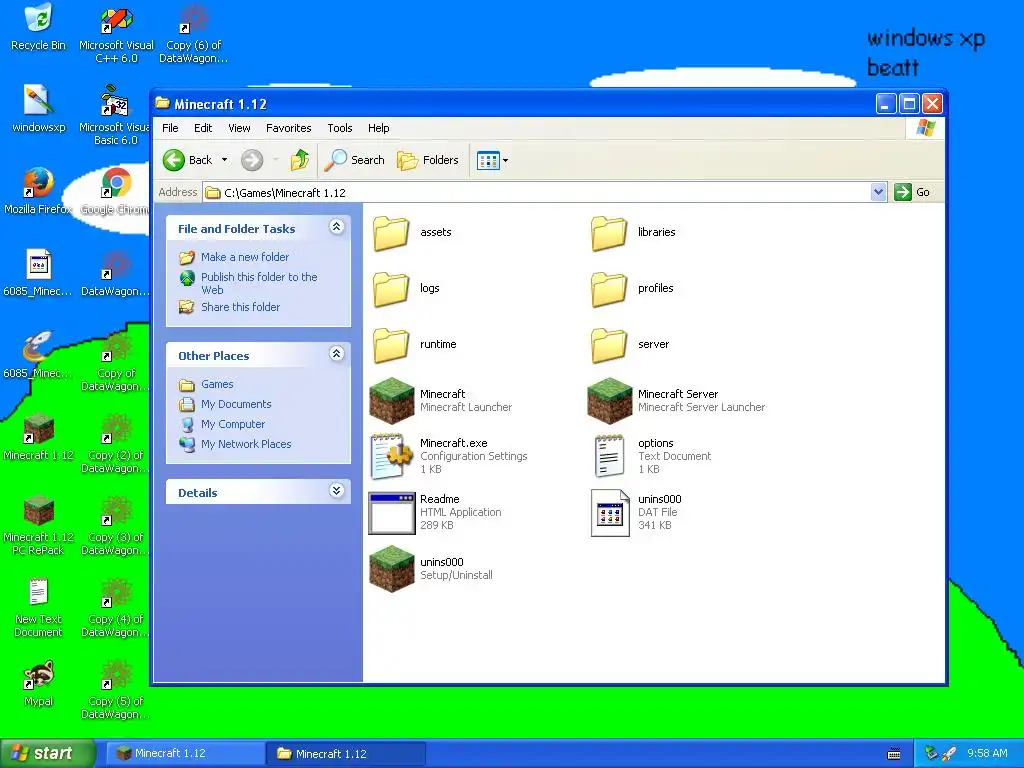Image resolution: width=1024 pixels, height=768 pixels.
Task: Select Copy (4) of DataWagon desktop icon
Action: tap(116, 607)
